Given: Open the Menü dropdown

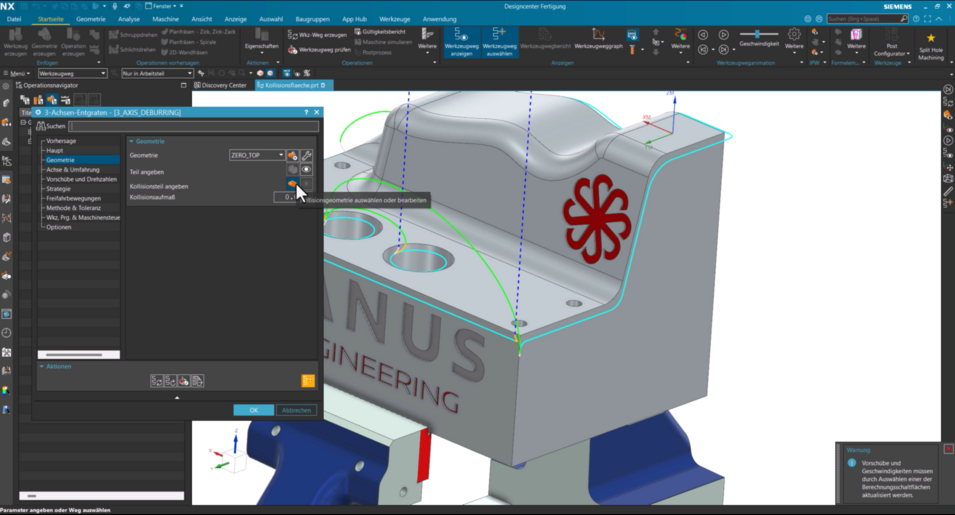Looking at the screenshot, I should [x=18, y=73].
